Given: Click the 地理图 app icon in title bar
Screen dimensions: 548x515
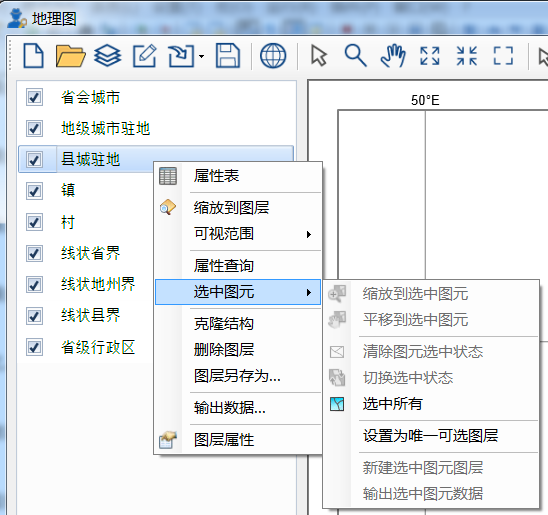Looking at the screenshot, I should click(16, 19).
